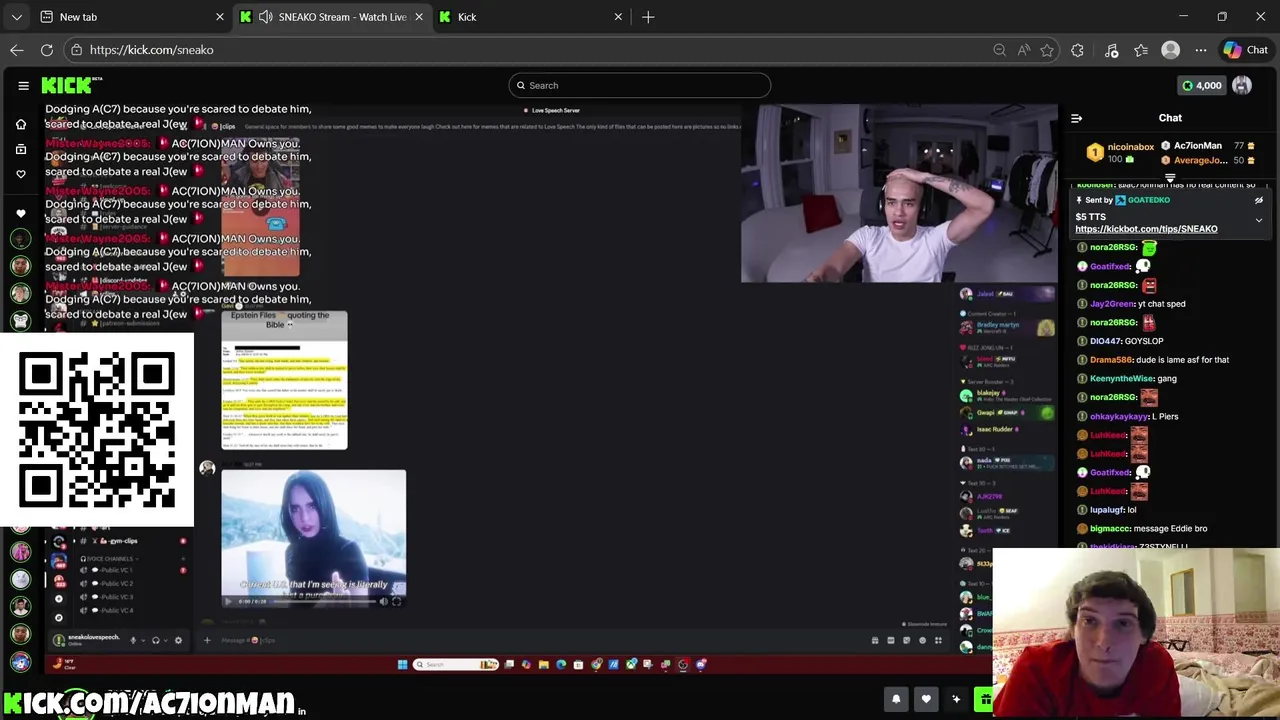Switch to the New tab browser tab

[130, 17]
